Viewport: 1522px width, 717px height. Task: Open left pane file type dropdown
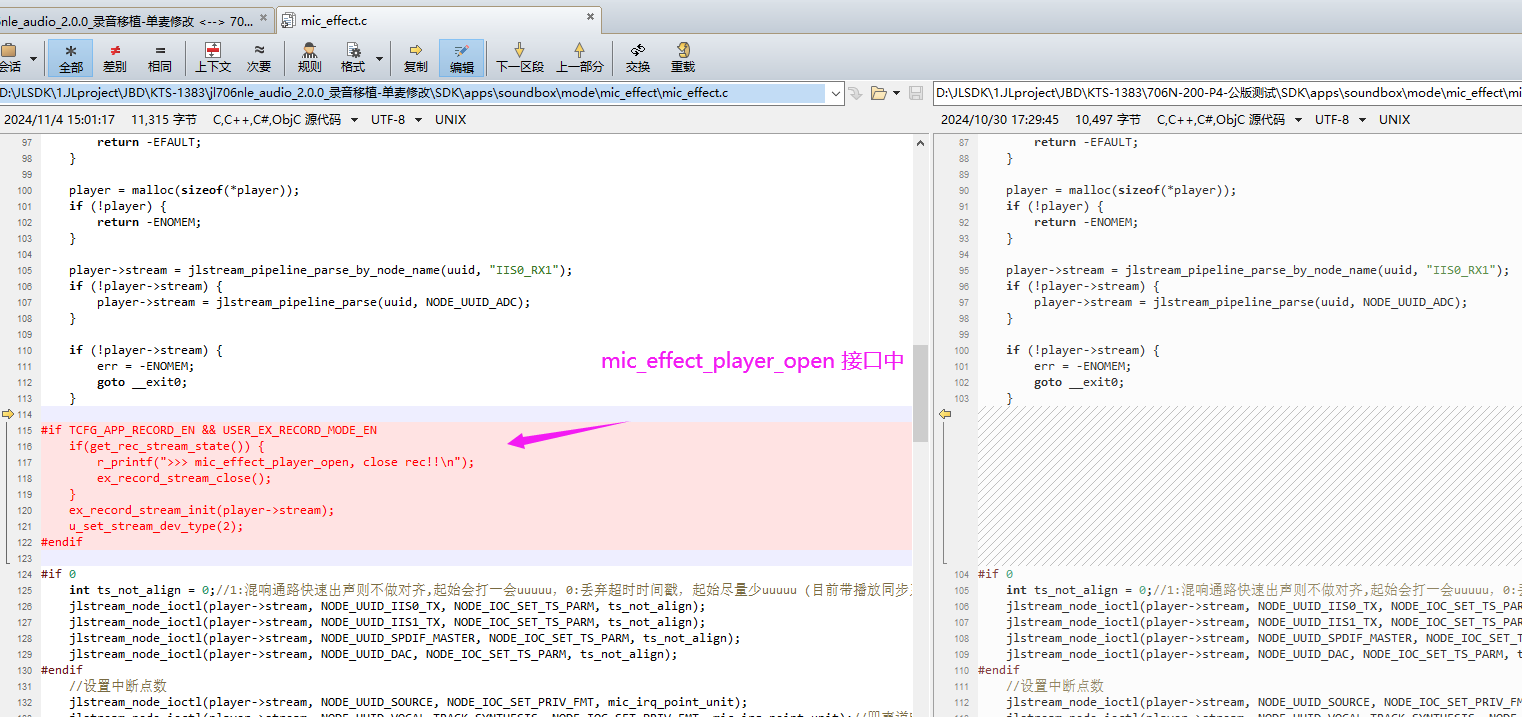[285, 119]
